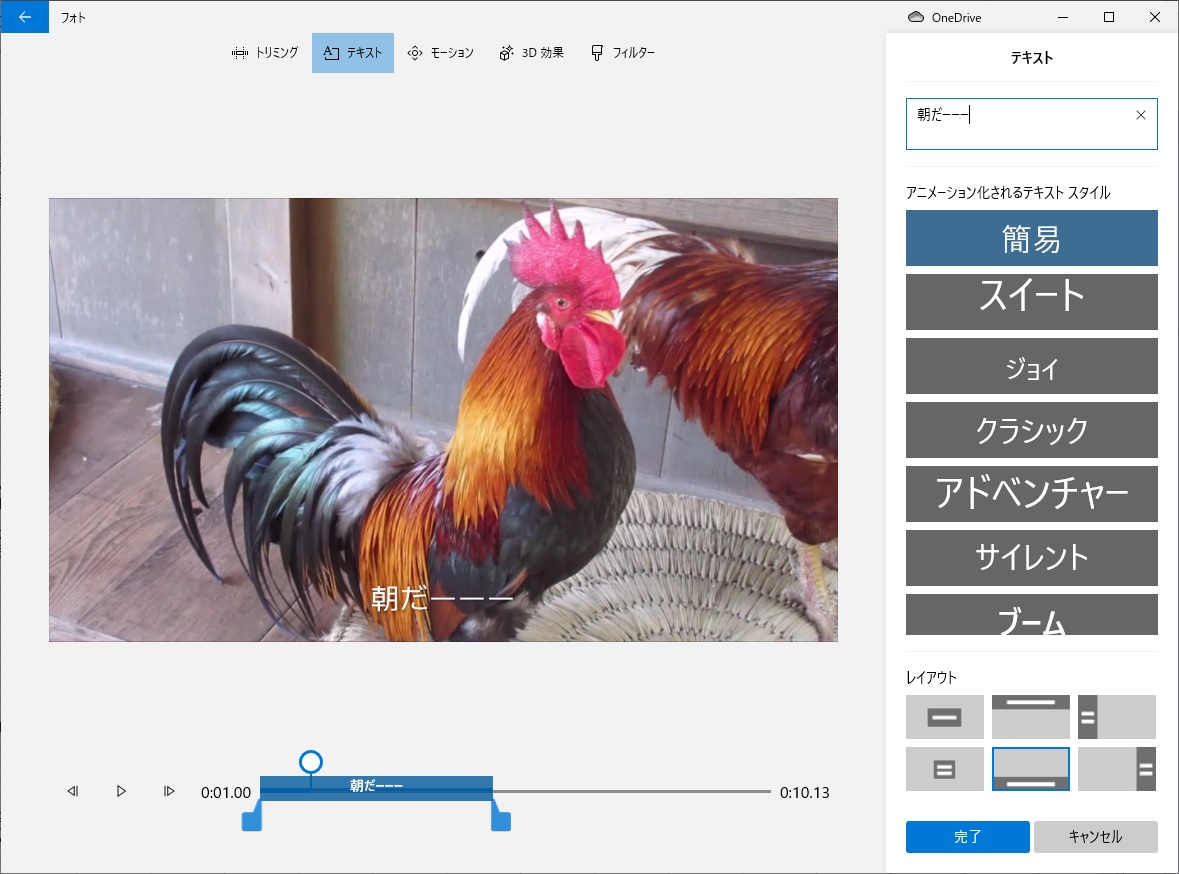This screenshot has width=1179, height=874.
Task: Choose the ブーム text style
Action: tap(1032, 615)
